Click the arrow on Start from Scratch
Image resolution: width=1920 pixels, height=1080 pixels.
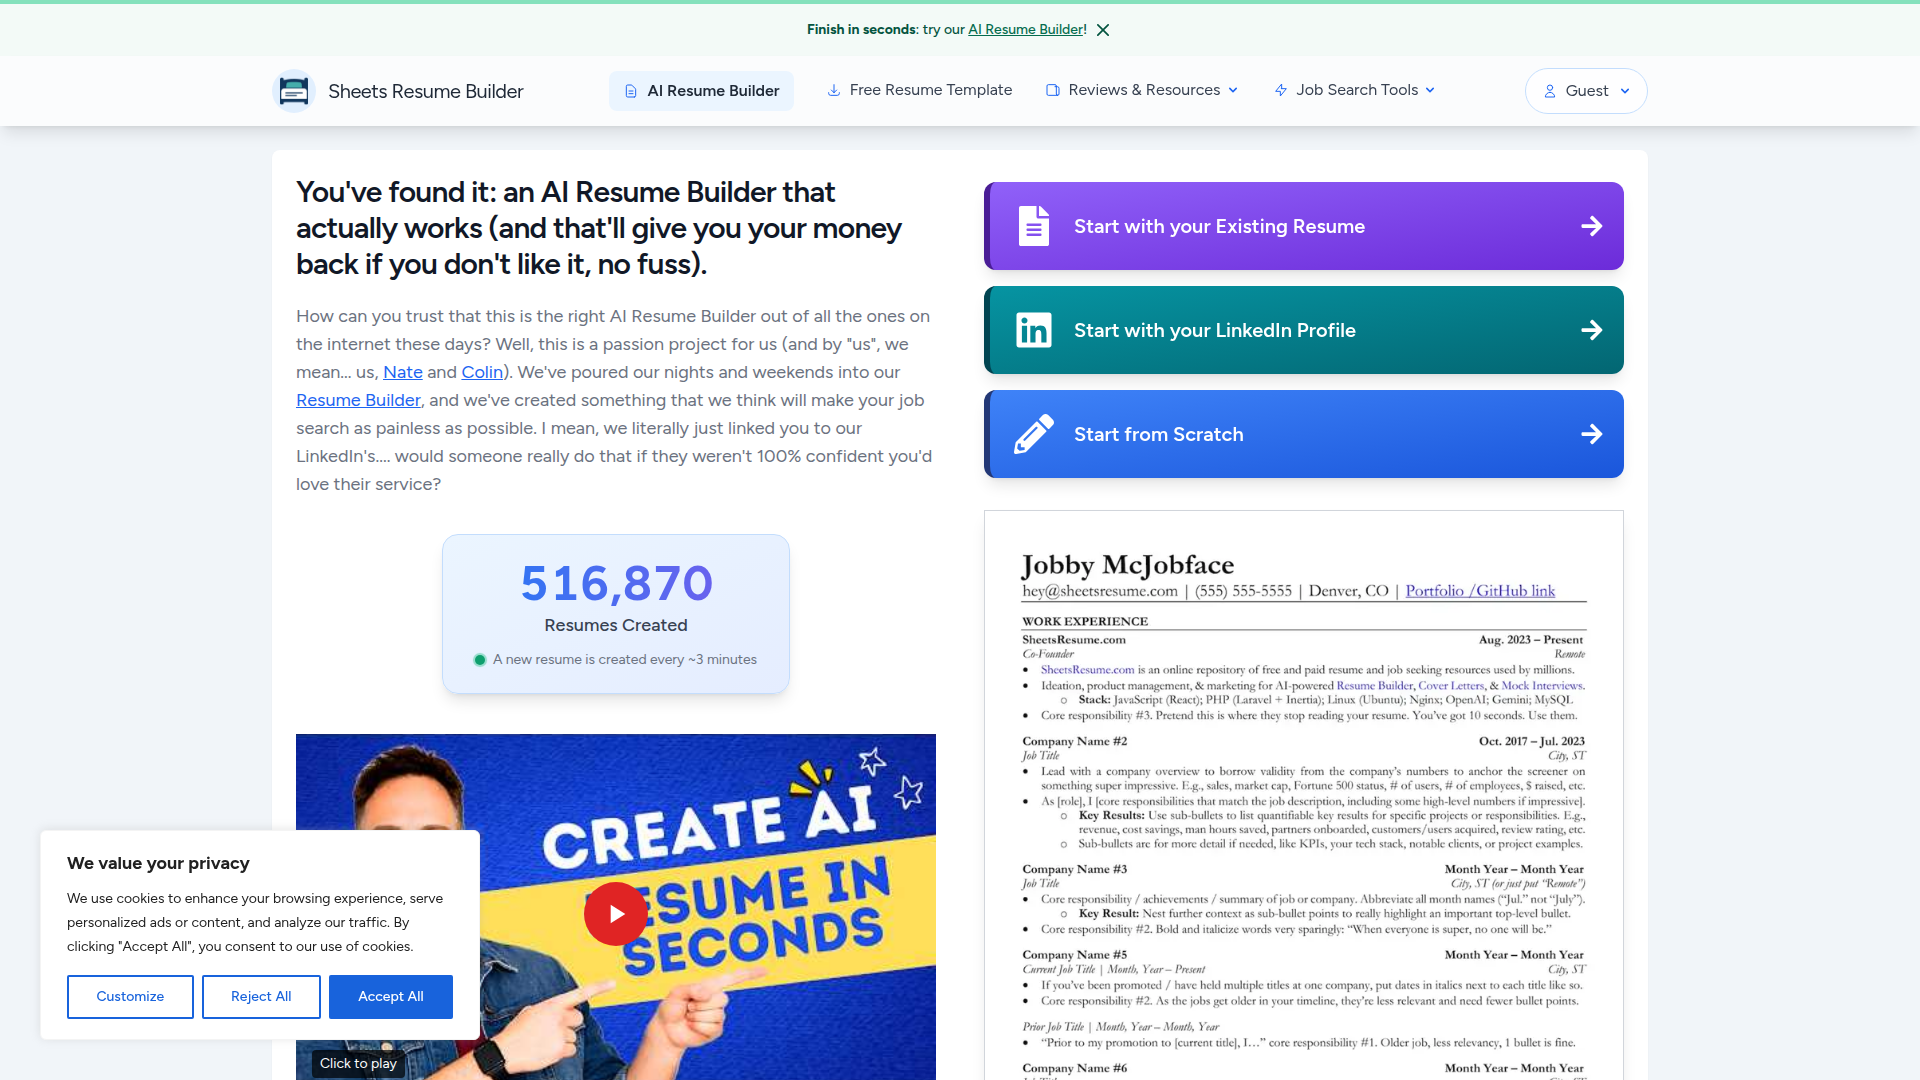click(x=1591, y=434)
